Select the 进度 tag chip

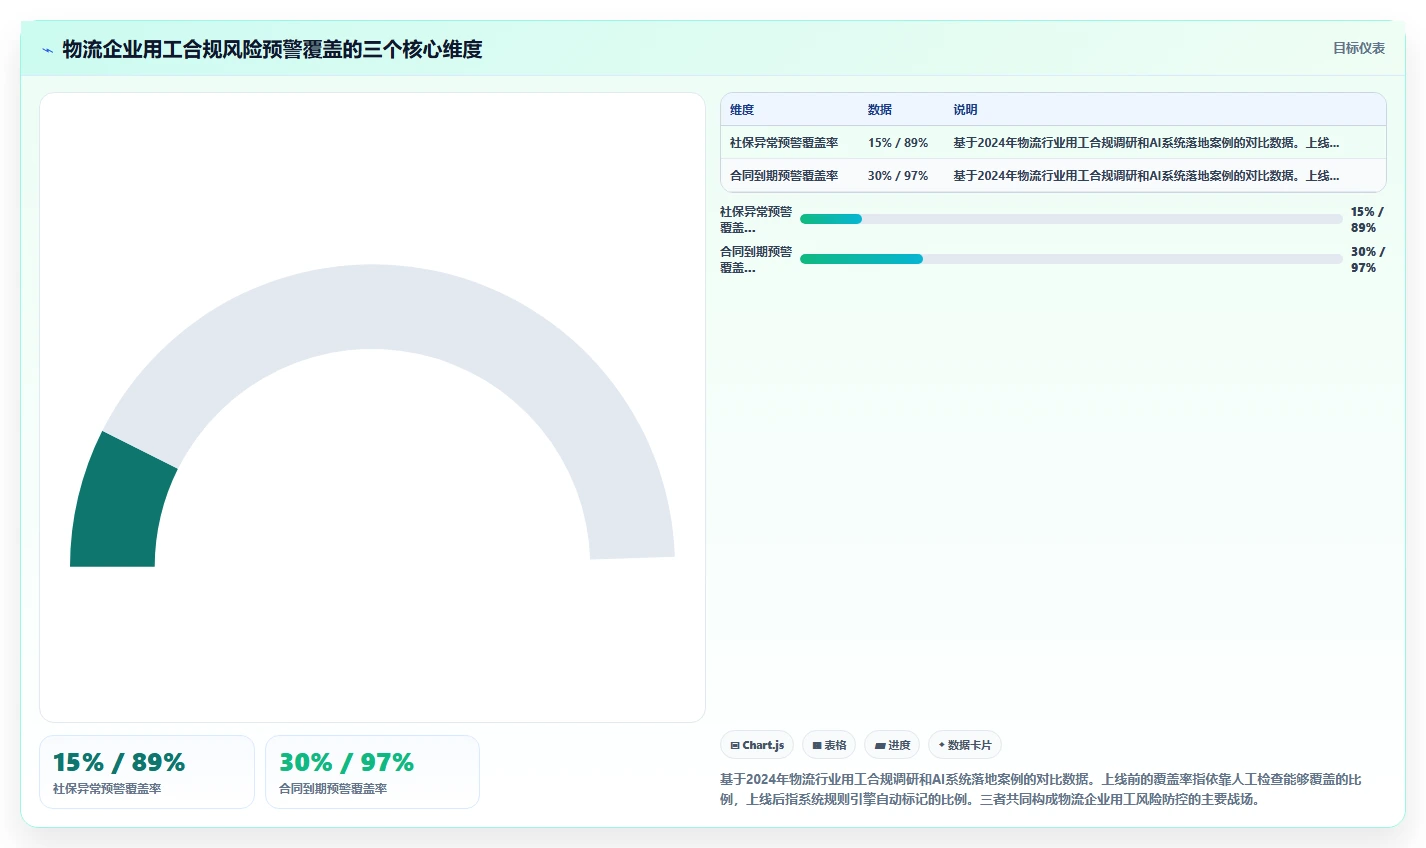pos(892,745)
